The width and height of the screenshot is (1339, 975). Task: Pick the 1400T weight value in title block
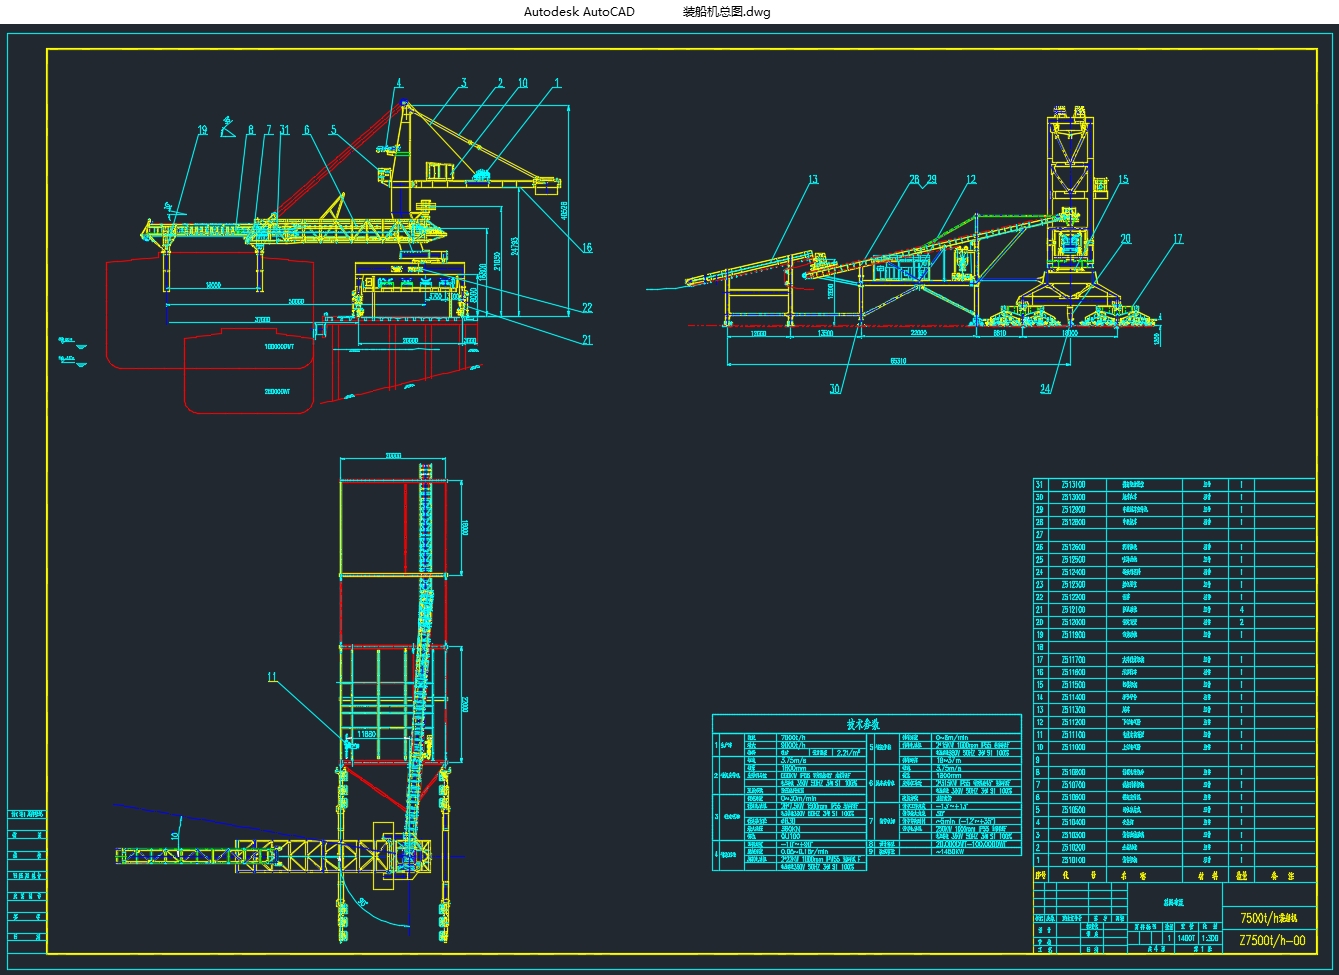(1187, 938)
